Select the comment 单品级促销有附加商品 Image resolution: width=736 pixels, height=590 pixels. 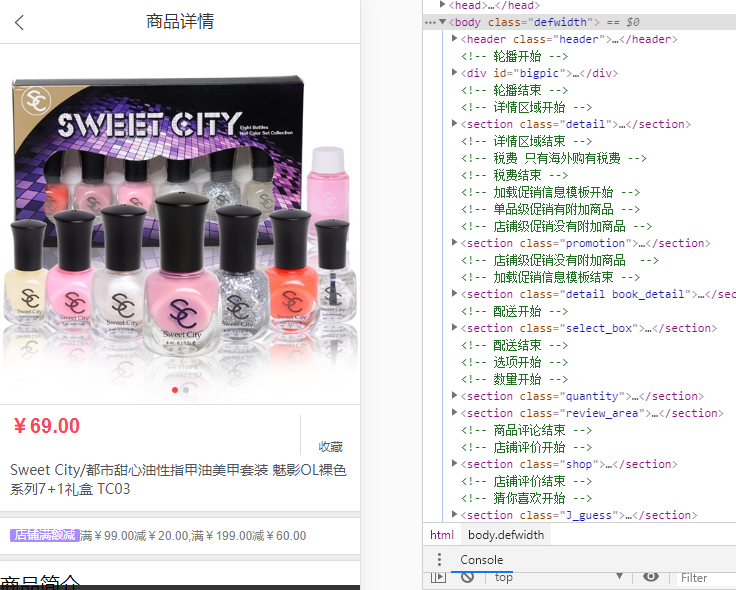point(550,209)
